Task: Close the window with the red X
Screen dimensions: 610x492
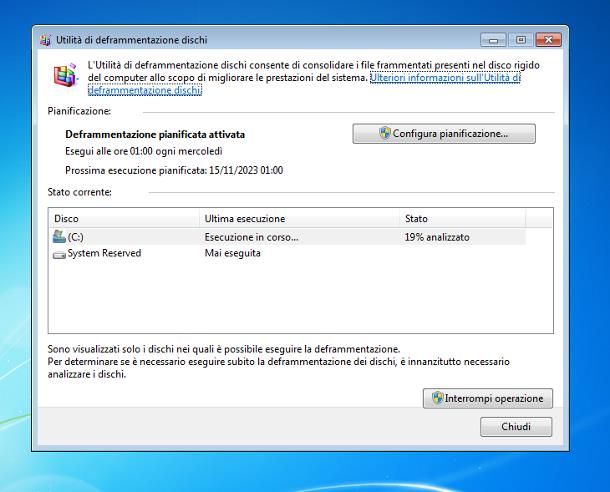Action: pos(548,40)
